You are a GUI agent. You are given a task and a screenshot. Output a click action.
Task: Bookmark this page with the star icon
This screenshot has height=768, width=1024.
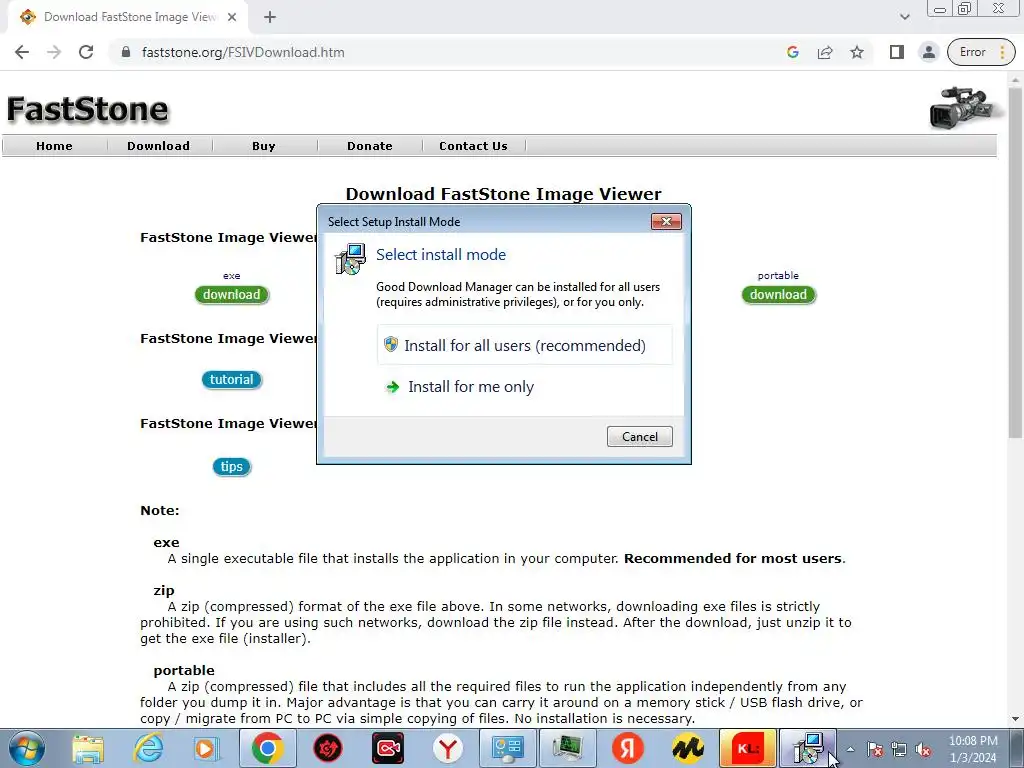857,52
